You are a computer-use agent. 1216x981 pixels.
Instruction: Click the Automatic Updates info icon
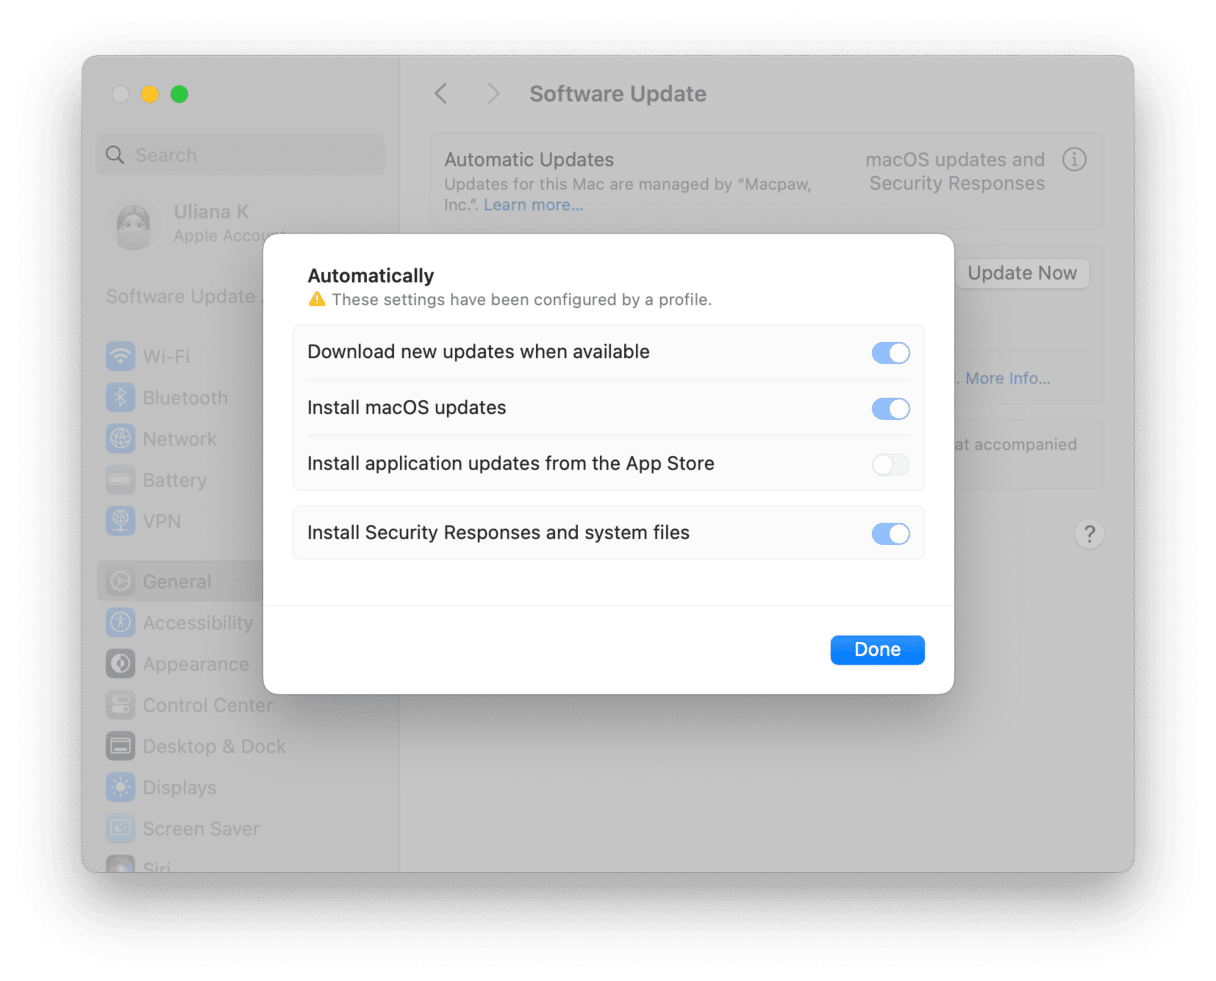click(1074, 159)
